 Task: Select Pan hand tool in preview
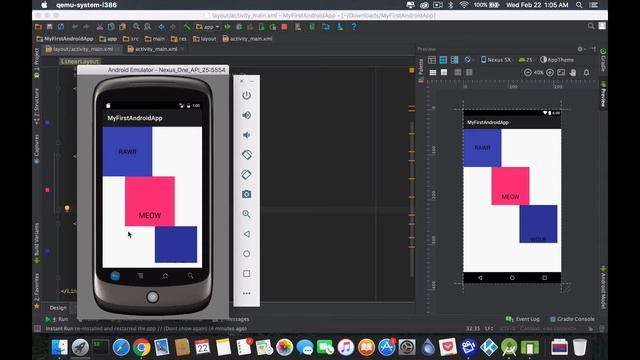[x=573, y=72]
